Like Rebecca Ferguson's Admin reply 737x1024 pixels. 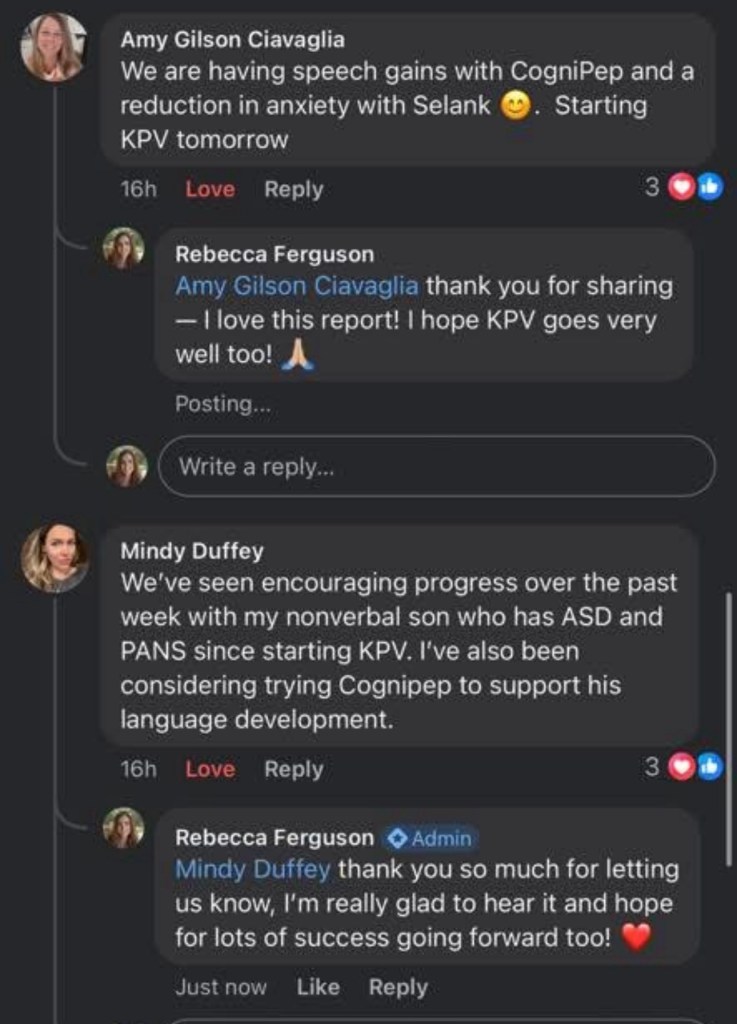(318, 987)
